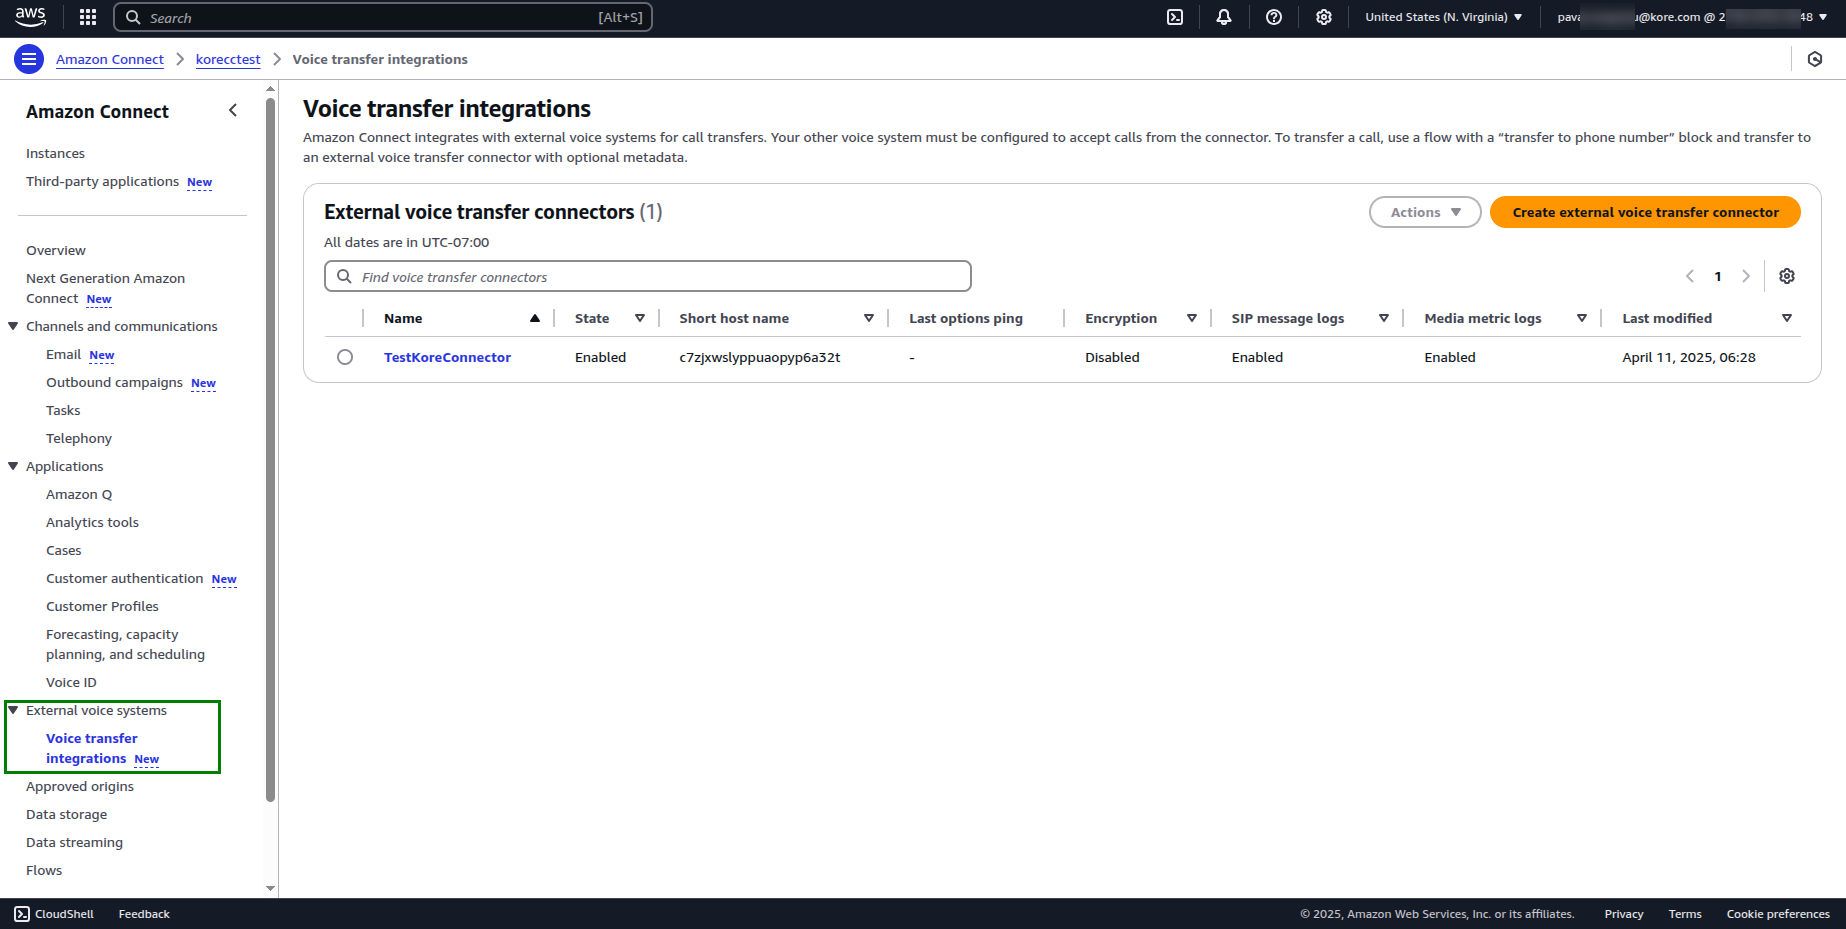The width and height of the screenshot is (1846, 929).
Task: Collapse the Amazon Connect side panel
Action: 233,111
